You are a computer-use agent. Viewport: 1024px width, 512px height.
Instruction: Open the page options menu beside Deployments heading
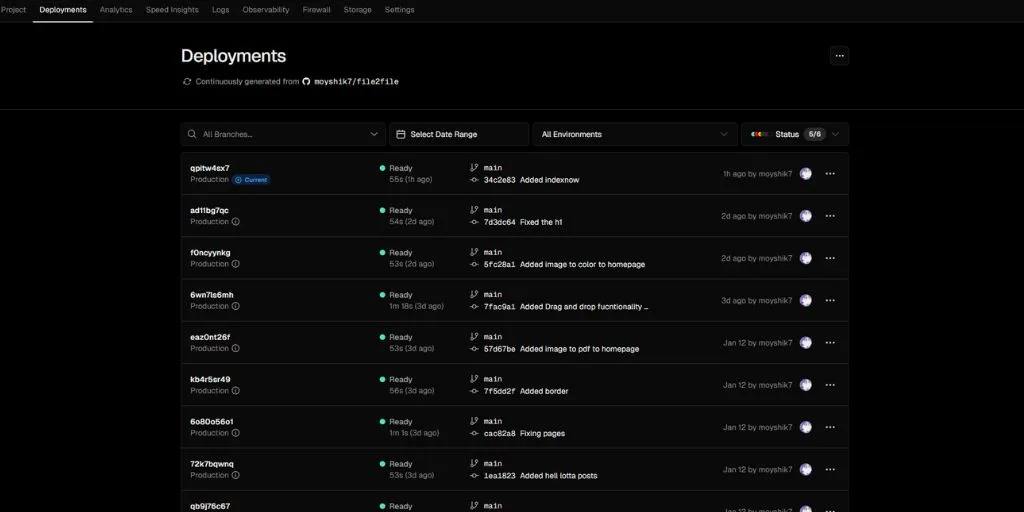click(839, 56)
